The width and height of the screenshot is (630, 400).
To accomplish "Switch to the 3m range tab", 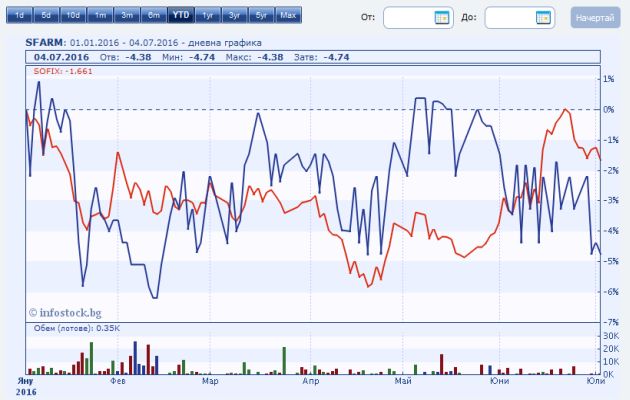I will pyautogui.click(x=127, y=15).
